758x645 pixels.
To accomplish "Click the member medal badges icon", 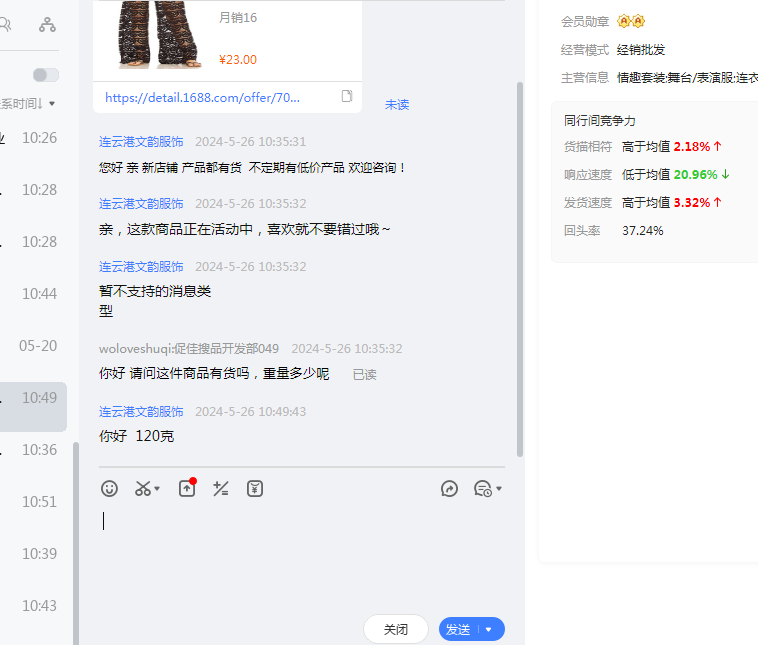I will [x=631, y=21].
